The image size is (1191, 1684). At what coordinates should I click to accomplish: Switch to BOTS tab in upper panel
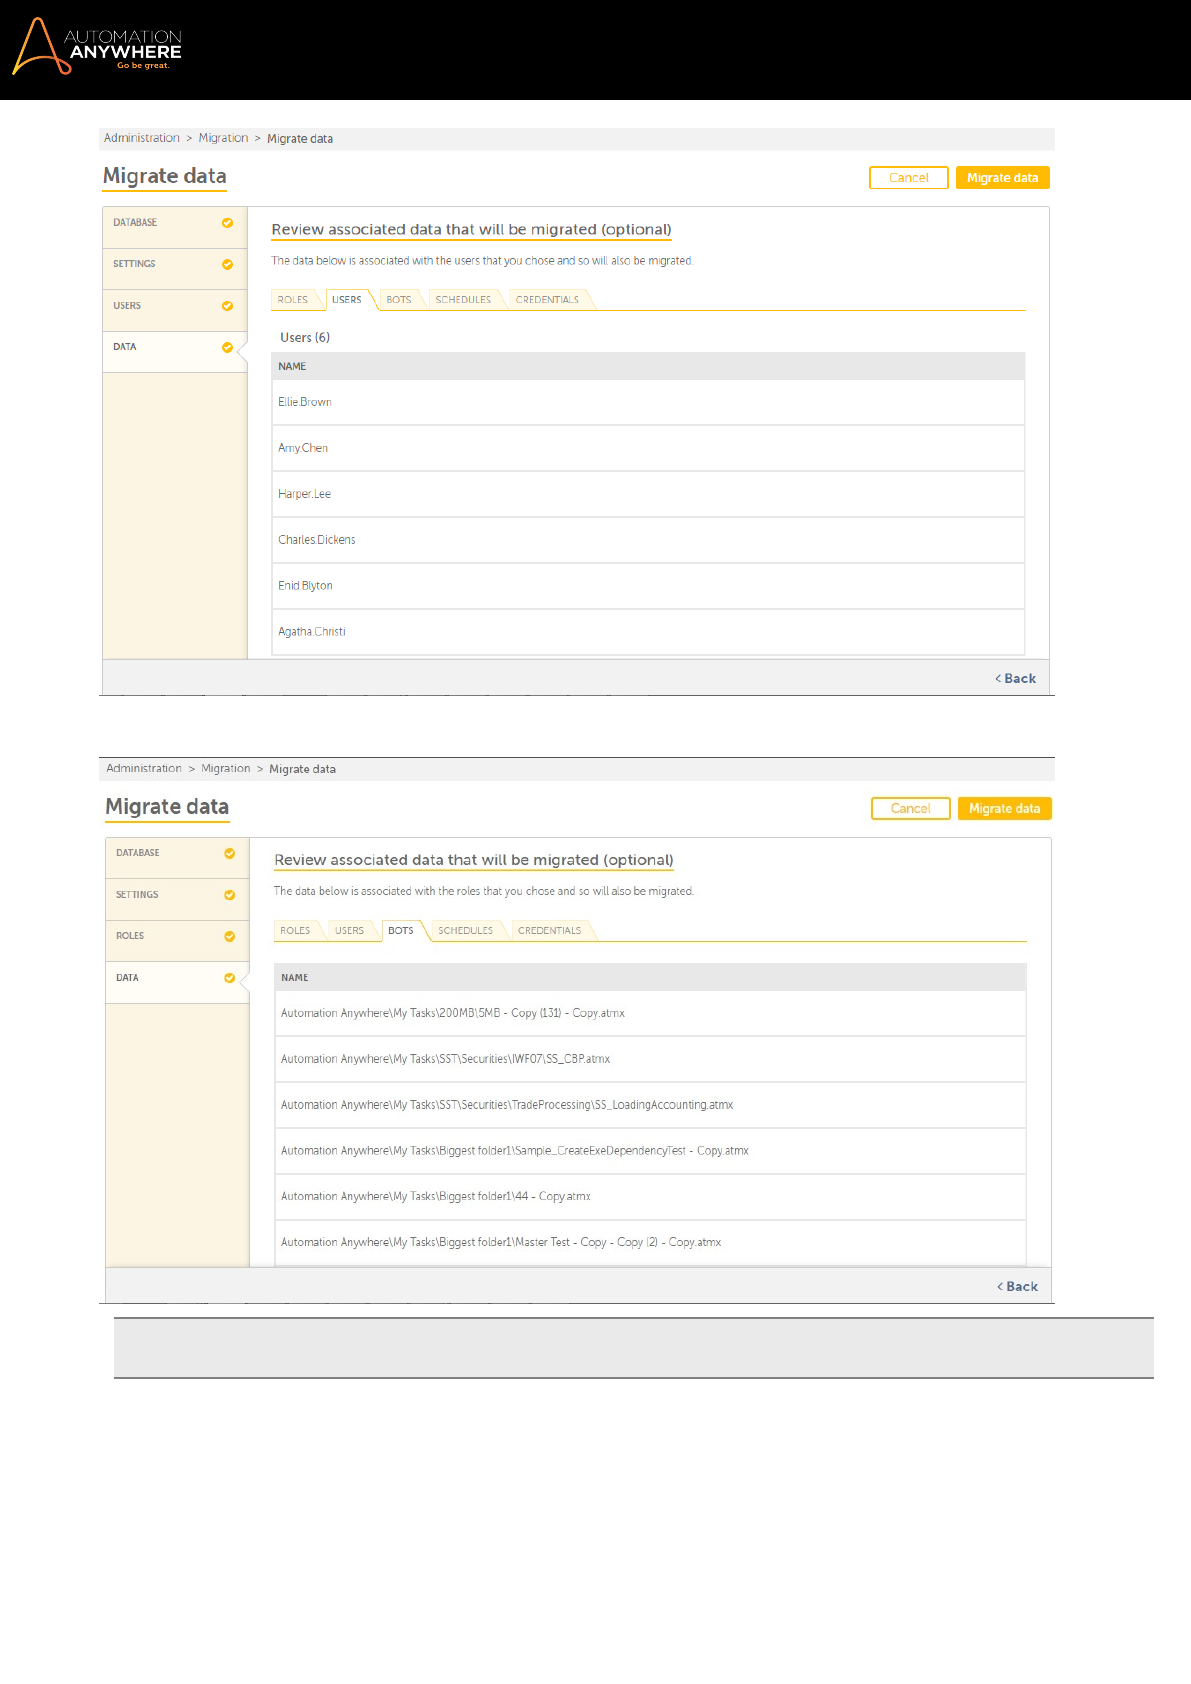(399, 300)
